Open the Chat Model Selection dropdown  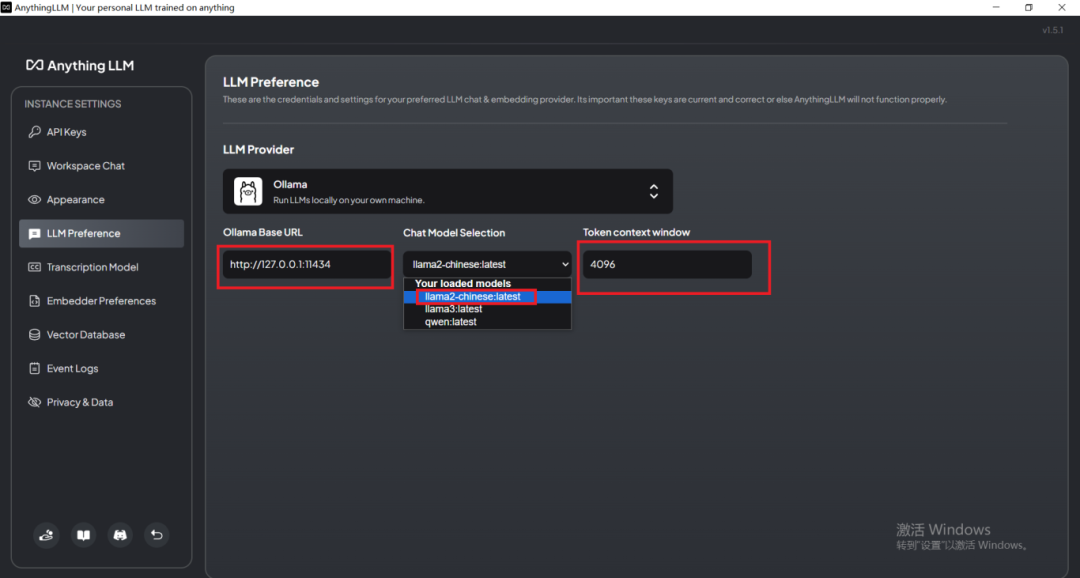point(487,265)
